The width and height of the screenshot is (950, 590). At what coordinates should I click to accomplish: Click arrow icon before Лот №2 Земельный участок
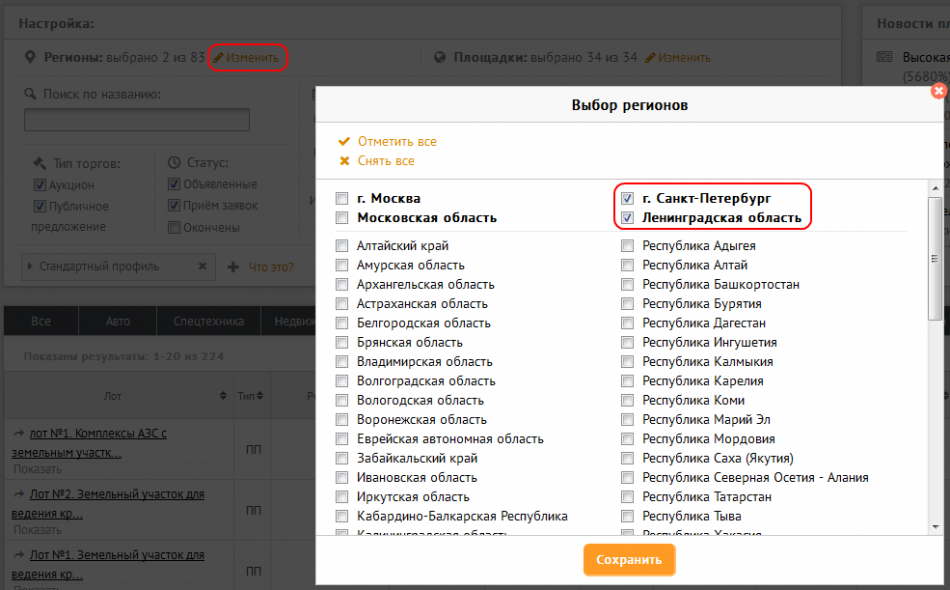pyautogui.click(x=19, y=494)
